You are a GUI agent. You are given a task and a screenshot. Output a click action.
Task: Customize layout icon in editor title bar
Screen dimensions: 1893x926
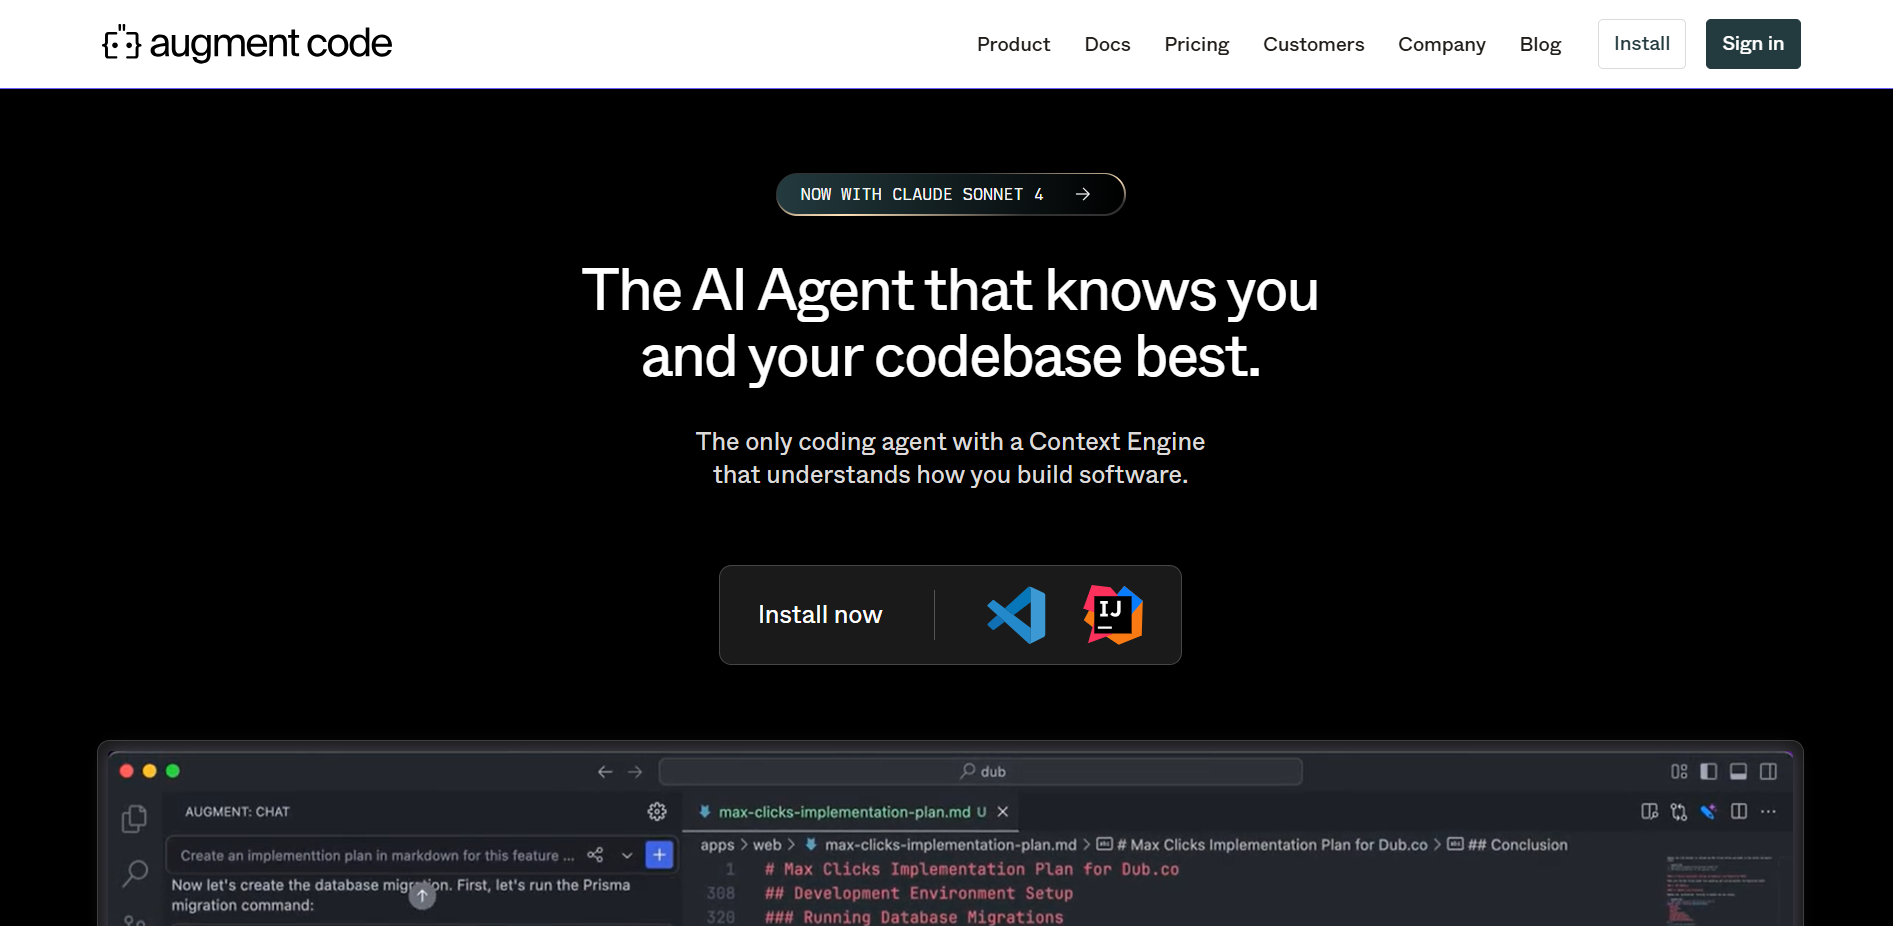(x=1679, y=772)
